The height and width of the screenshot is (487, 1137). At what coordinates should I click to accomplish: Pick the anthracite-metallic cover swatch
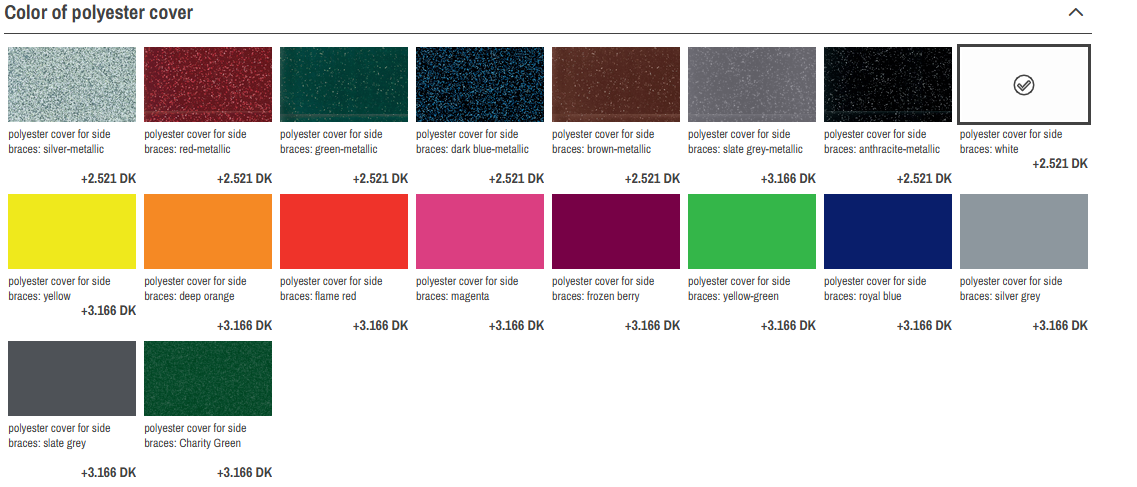(x=888, y=84)
